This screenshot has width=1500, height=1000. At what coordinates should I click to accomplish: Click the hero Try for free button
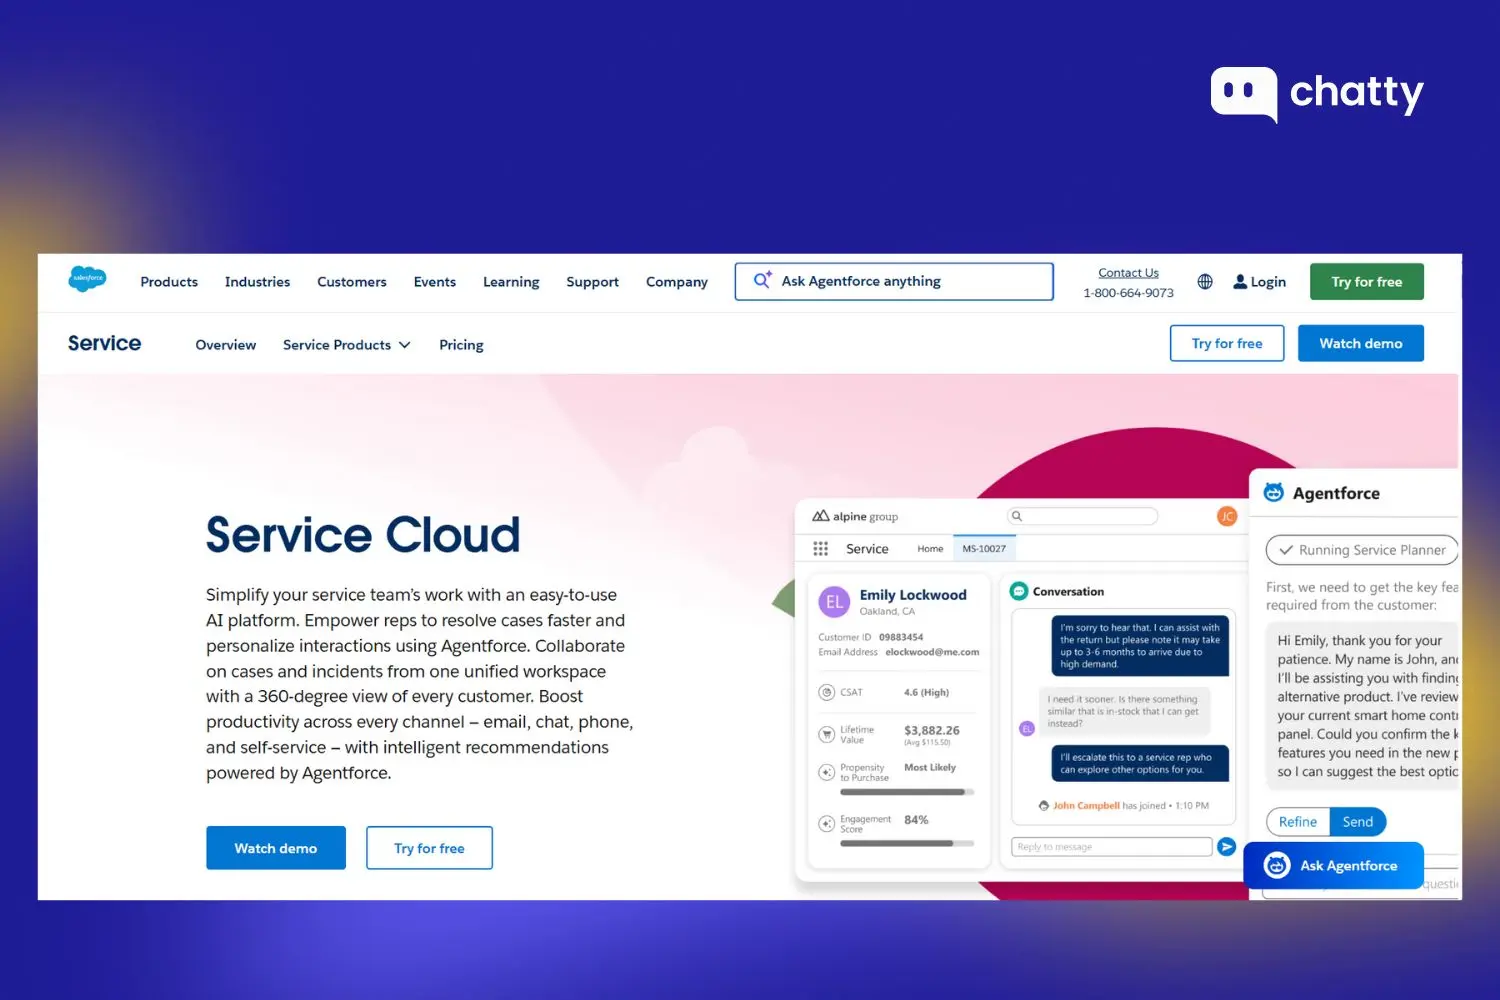(429, 848)
